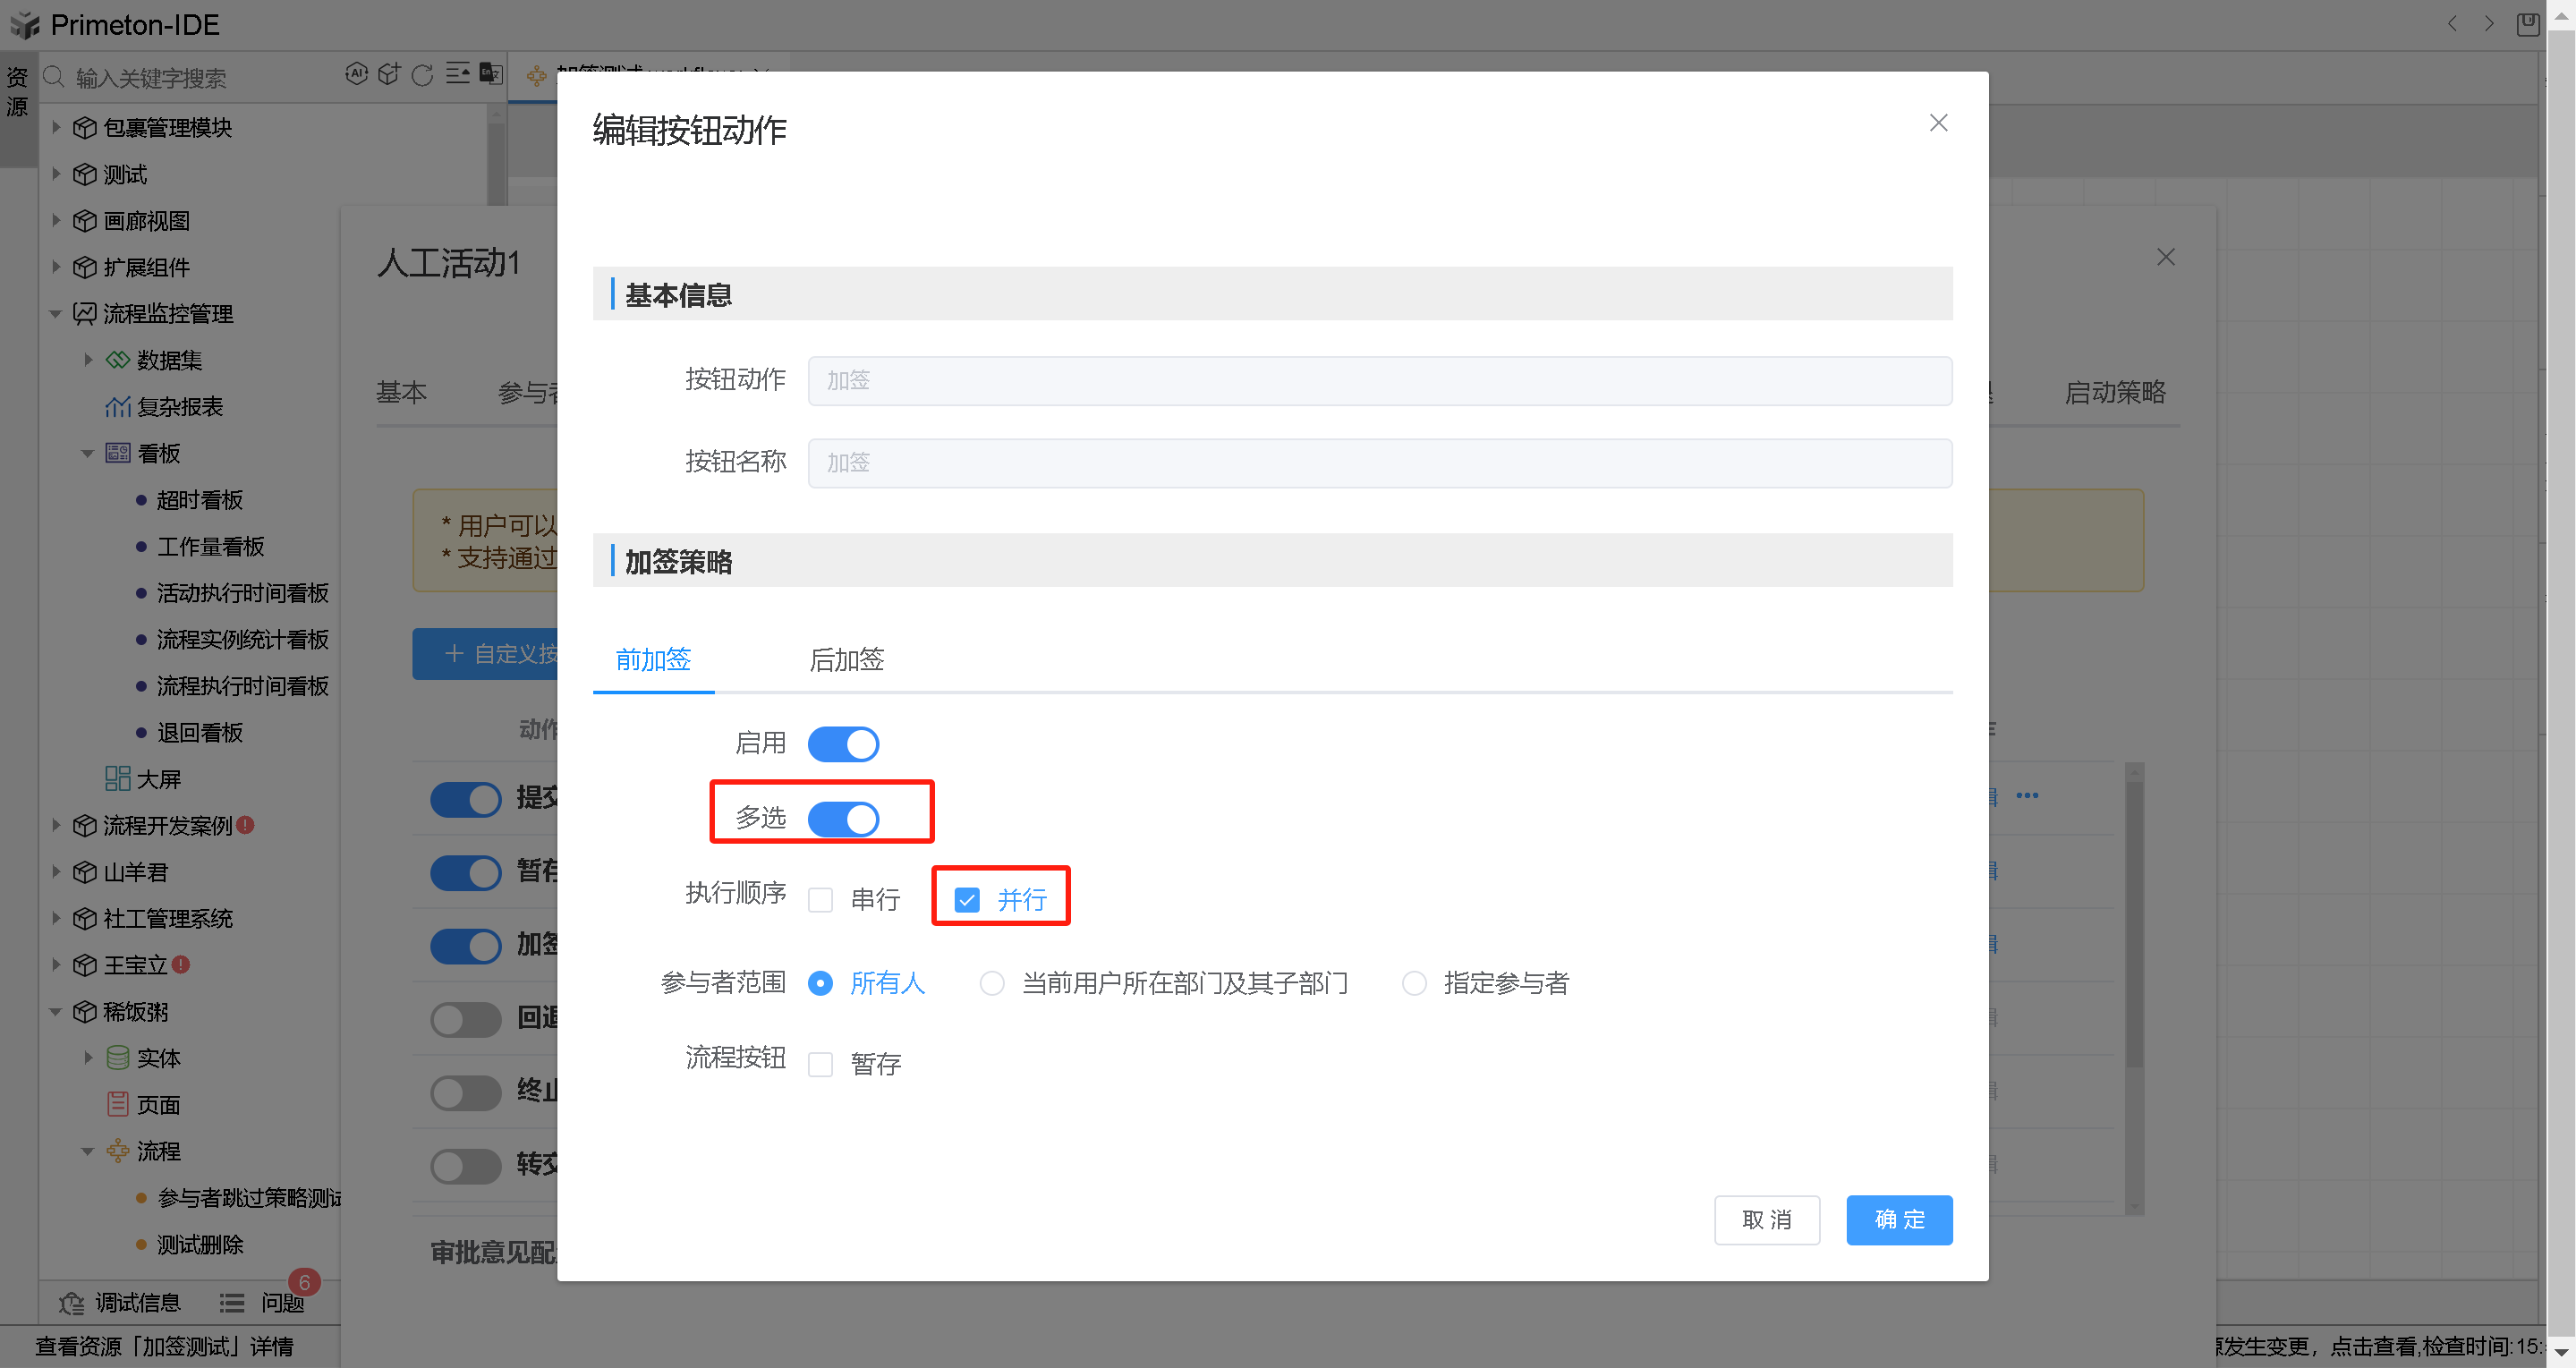
Task: Open the 启动策略 tab
Action: click(2114, 393)
